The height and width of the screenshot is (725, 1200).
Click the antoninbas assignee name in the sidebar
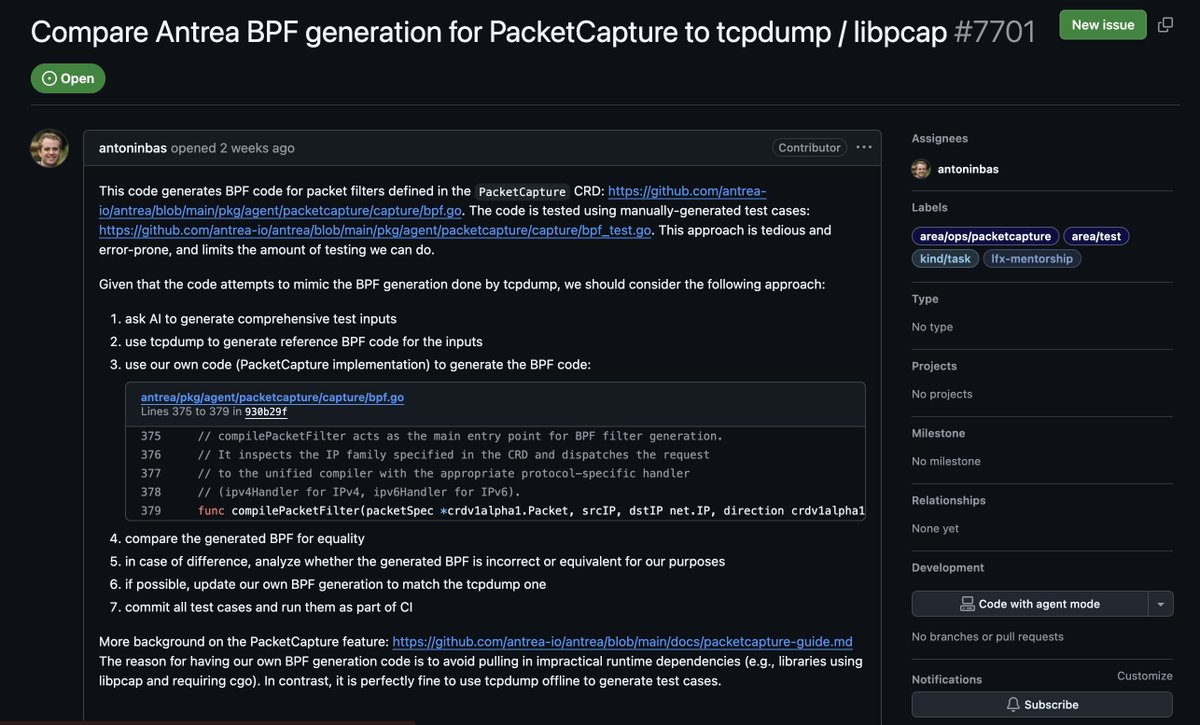[x=968, y=169]
